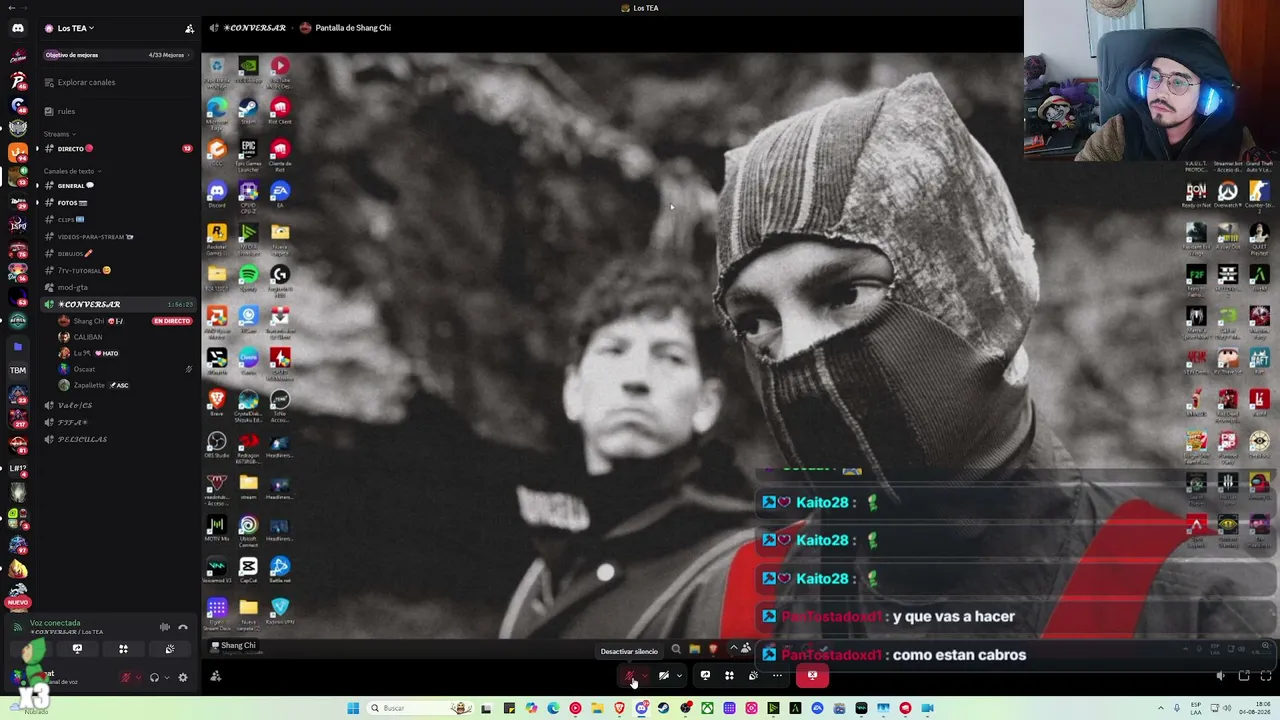This screenshot has height=720, width=1280.
Task: Invite people icon below the stream
Action: (x=215, y=676)
